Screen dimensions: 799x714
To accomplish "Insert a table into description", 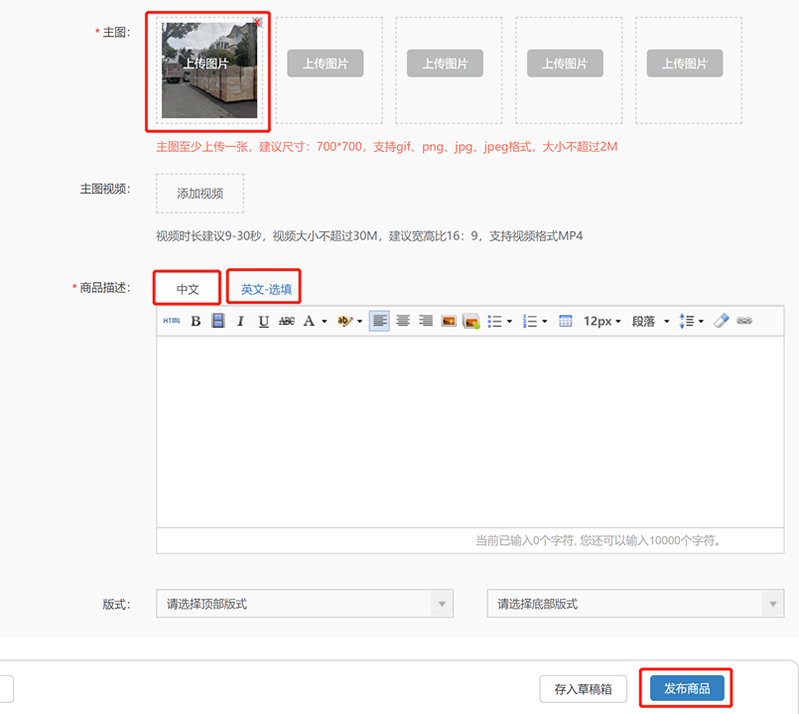I will click(x=565, y=321).
